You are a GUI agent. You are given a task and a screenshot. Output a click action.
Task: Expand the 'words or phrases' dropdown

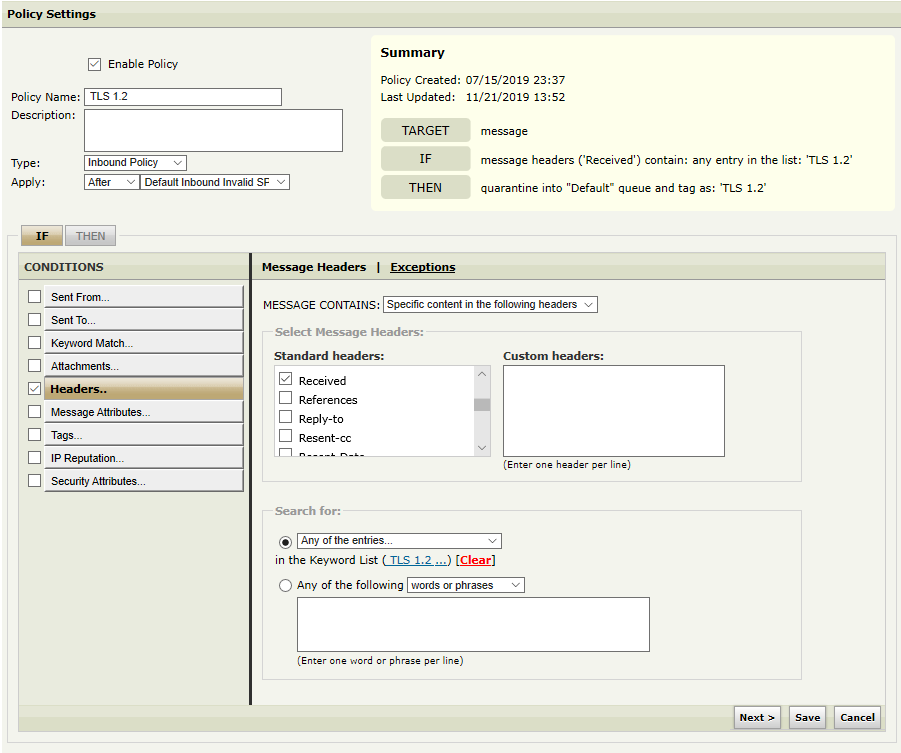465,585
